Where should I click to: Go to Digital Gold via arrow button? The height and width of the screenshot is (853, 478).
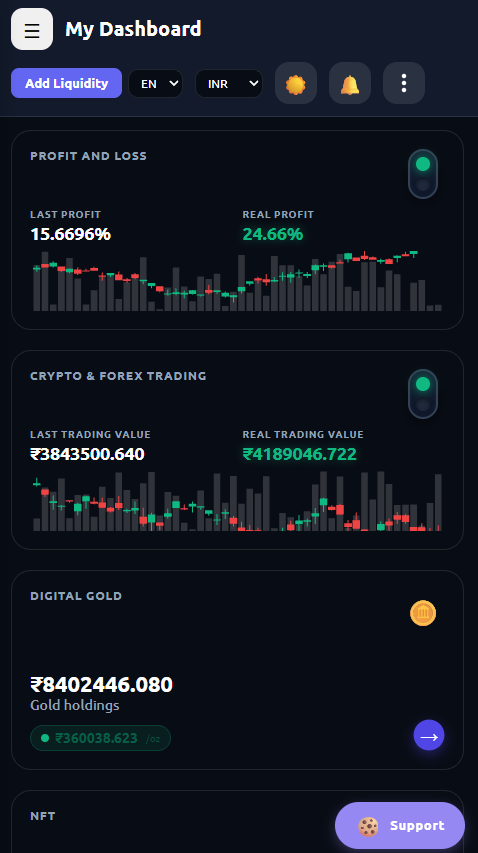429,735
